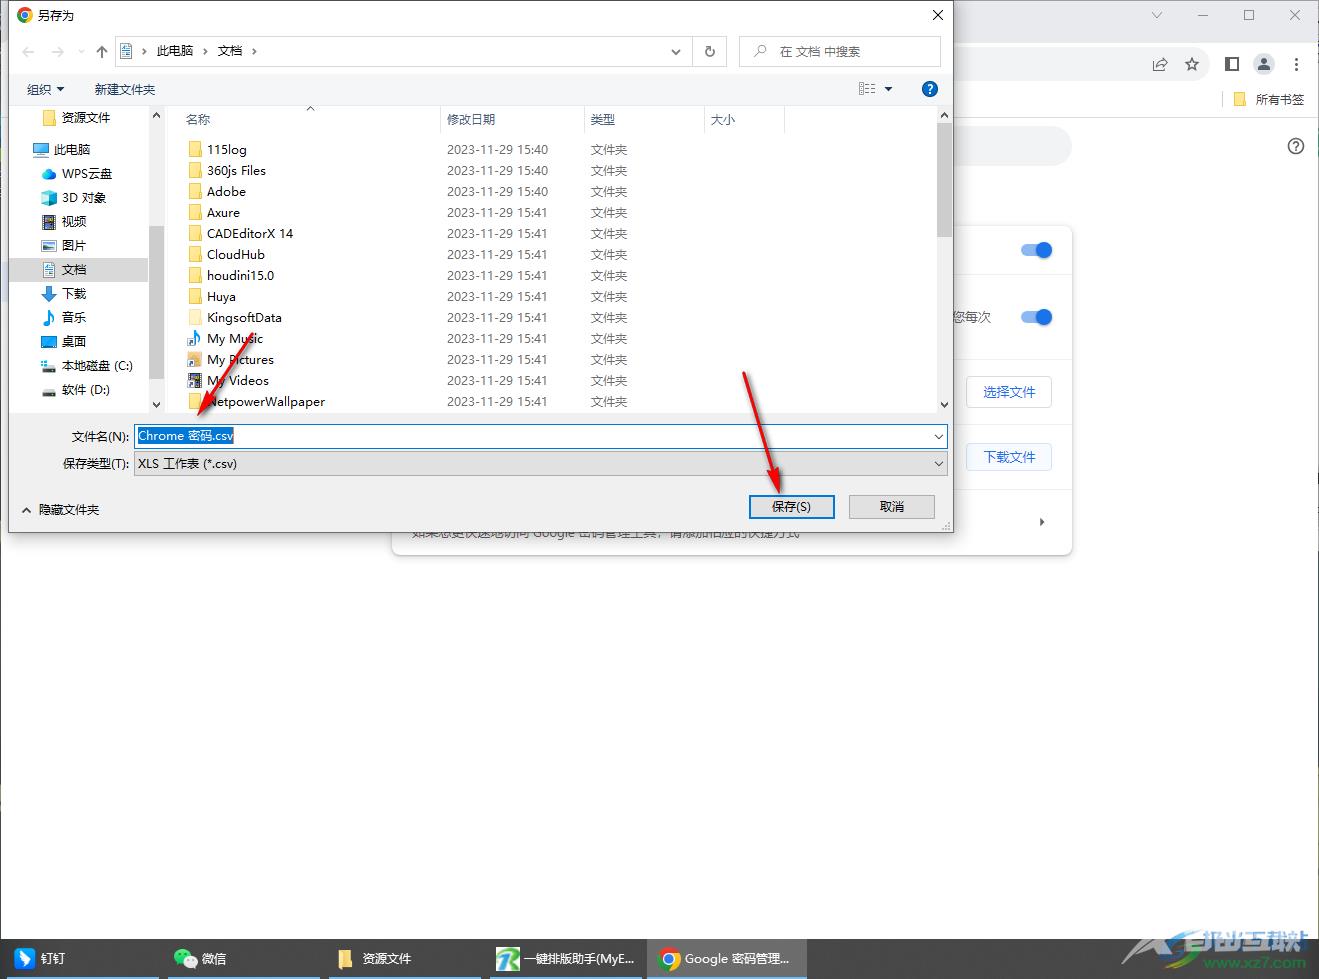Click the view mode icon in the dialog toolbar
1319x979 pixels.
pyautogui.click(x=867, y=89)
